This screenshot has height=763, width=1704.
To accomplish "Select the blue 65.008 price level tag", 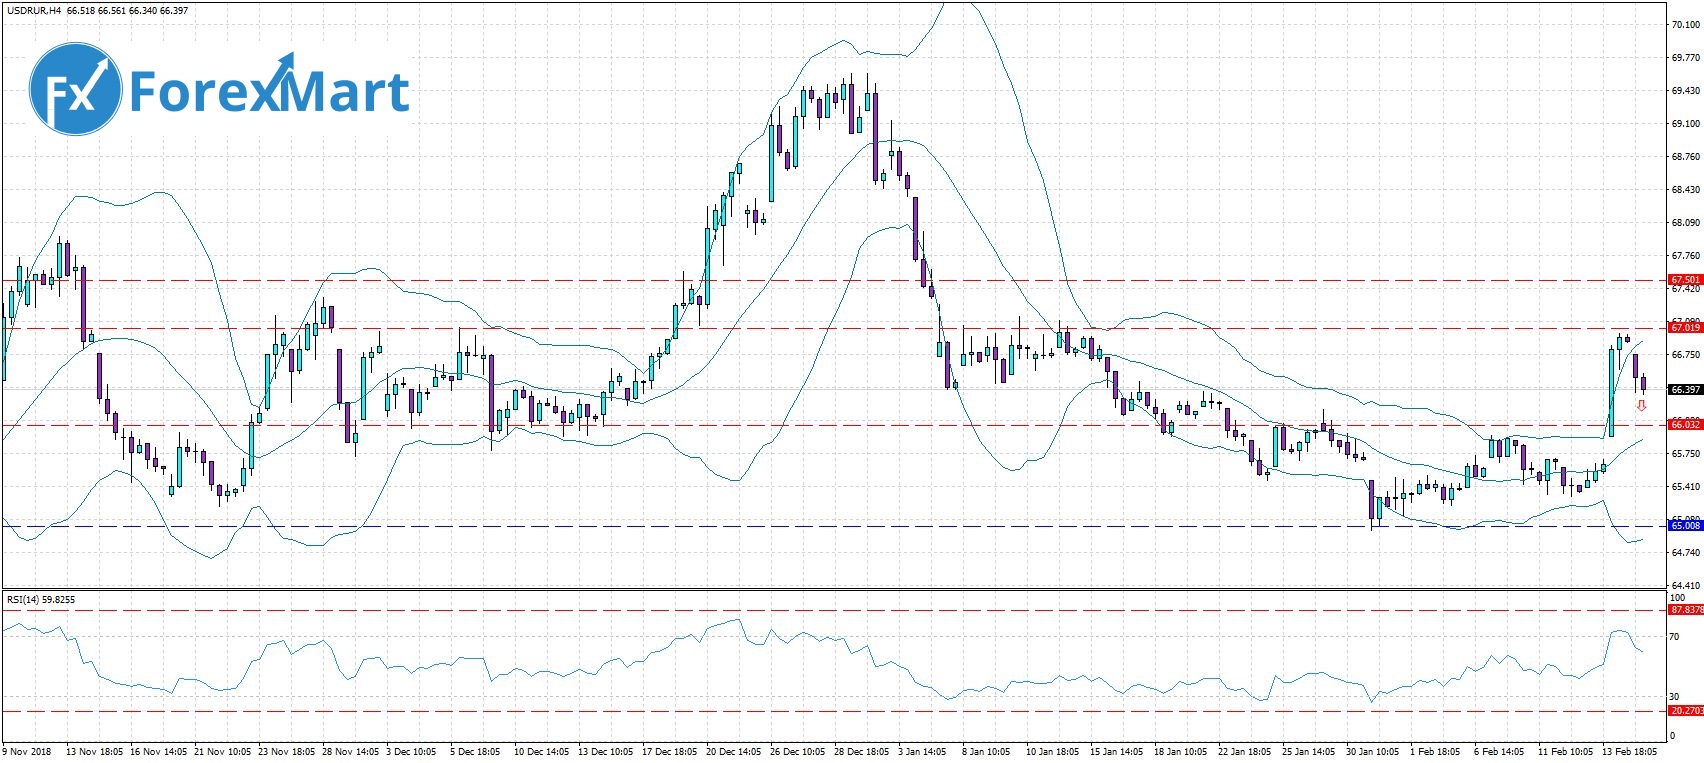I will click(1685, 525).
